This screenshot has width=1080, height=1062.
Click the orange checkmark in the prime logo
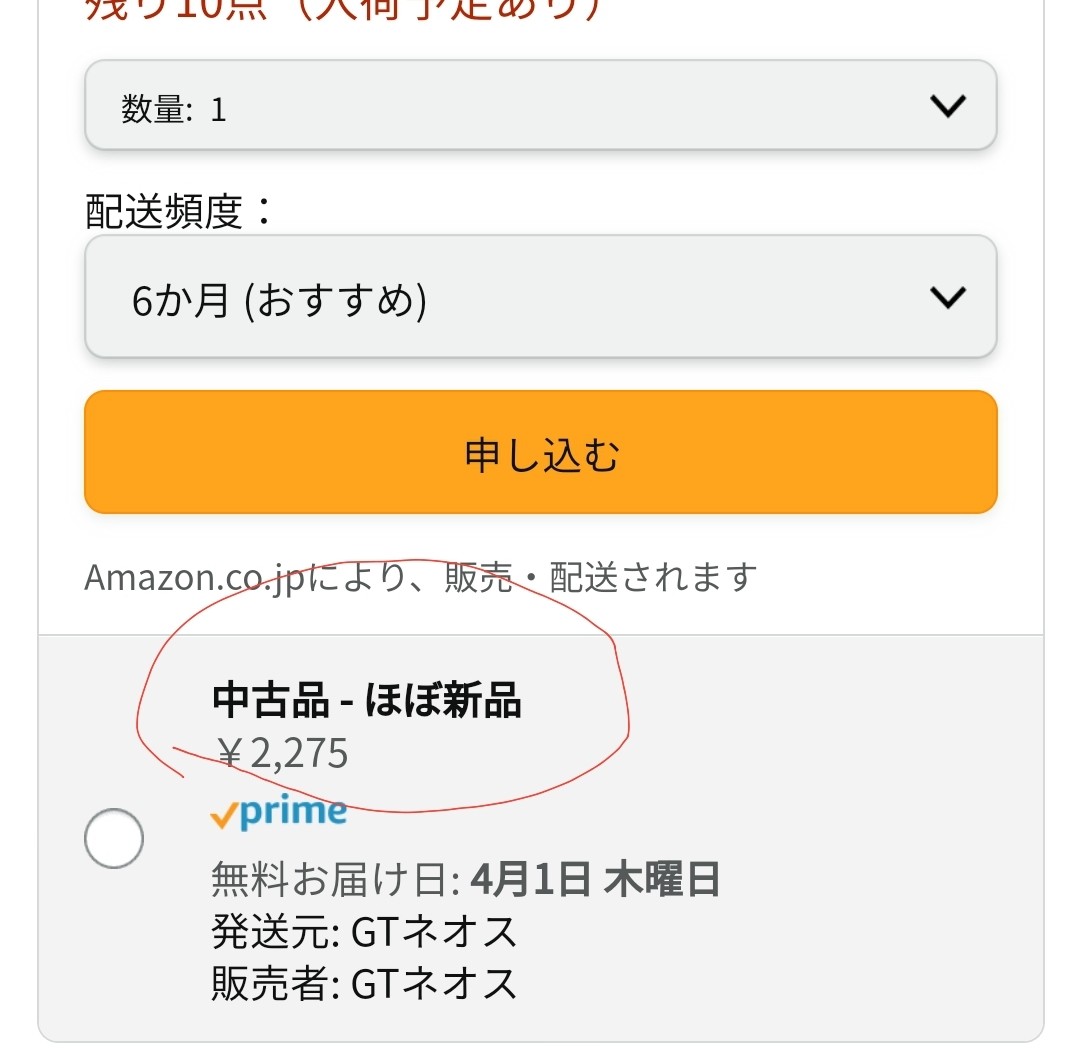(x=223, y=815)
